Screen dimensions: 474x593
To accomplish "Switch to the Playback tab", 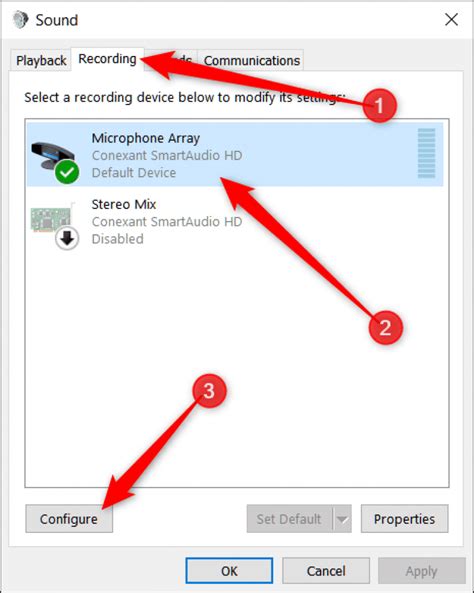I will pyautogui.click(x=41, y=61).
